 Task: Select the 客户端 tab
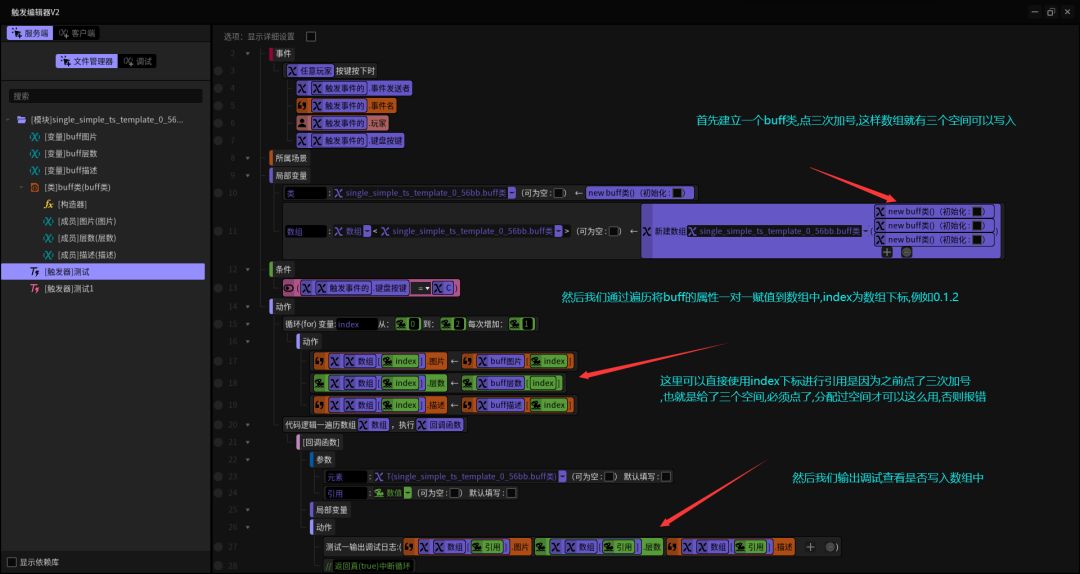(x=77, y=33)
